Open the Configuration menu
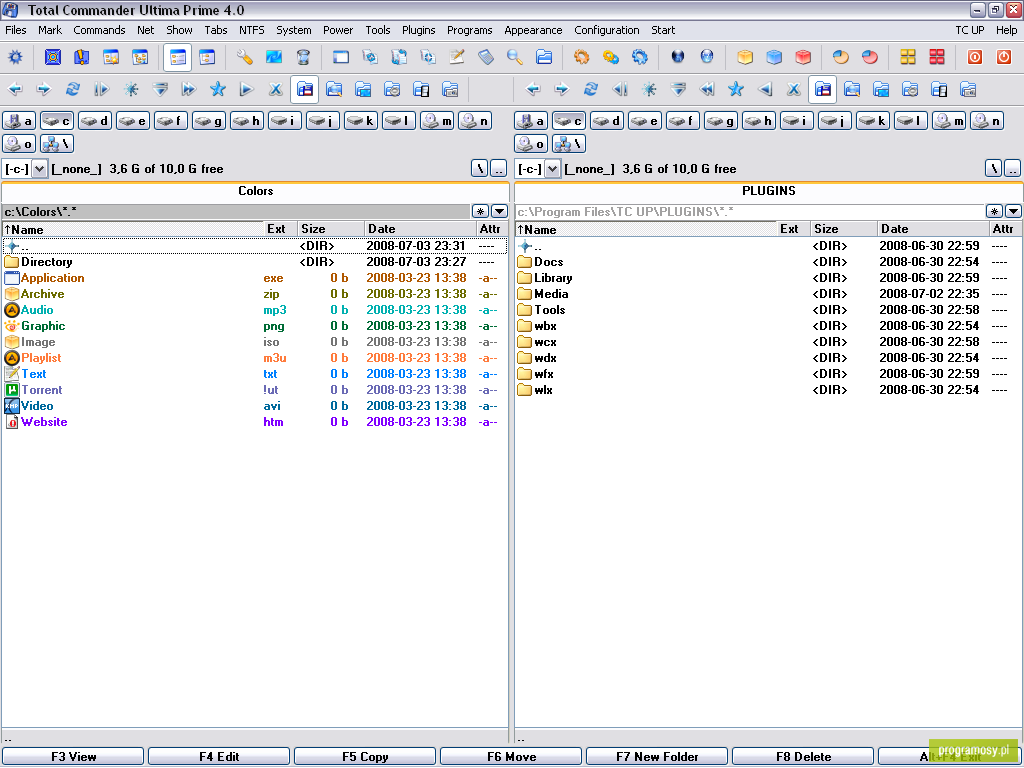This screenshot has height=768, width=1024. [x=607, y=30]
